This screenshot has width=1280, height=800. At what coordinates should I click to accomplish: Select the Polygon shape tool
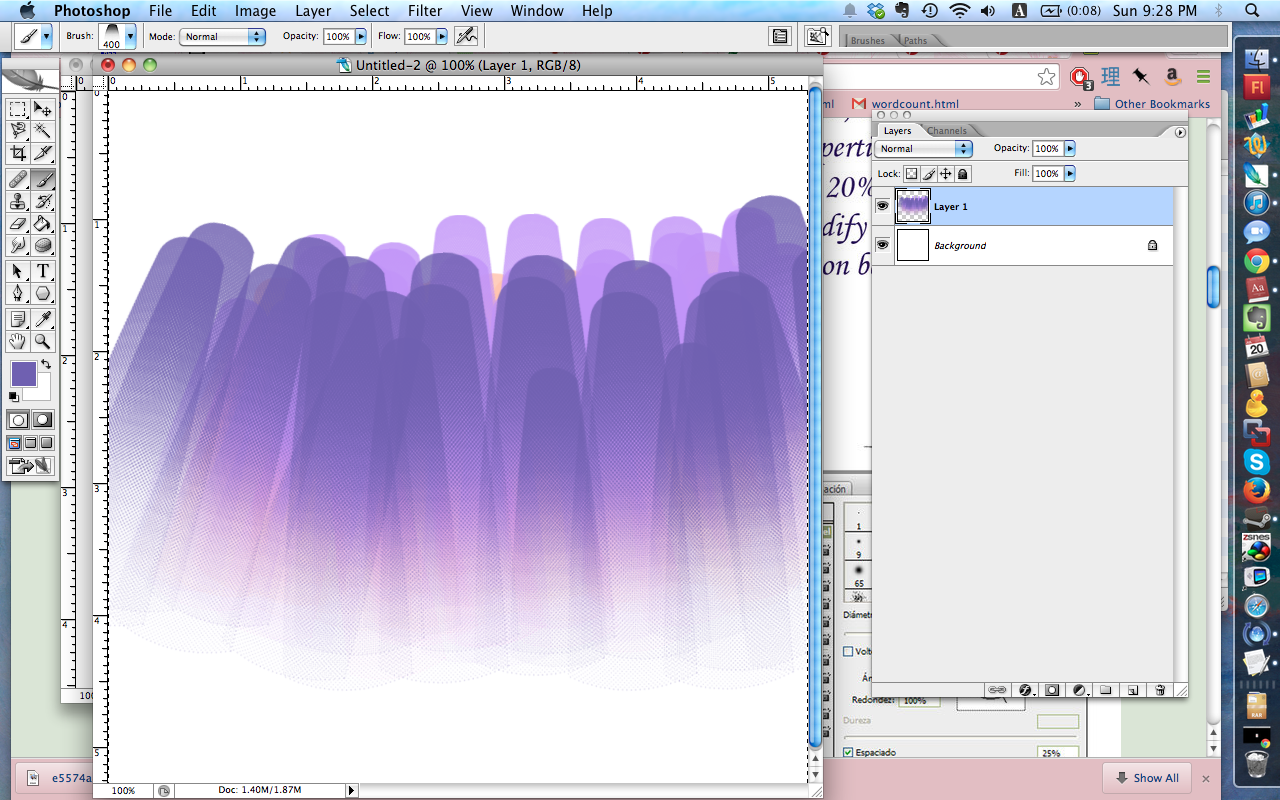[x=43, y=294]
